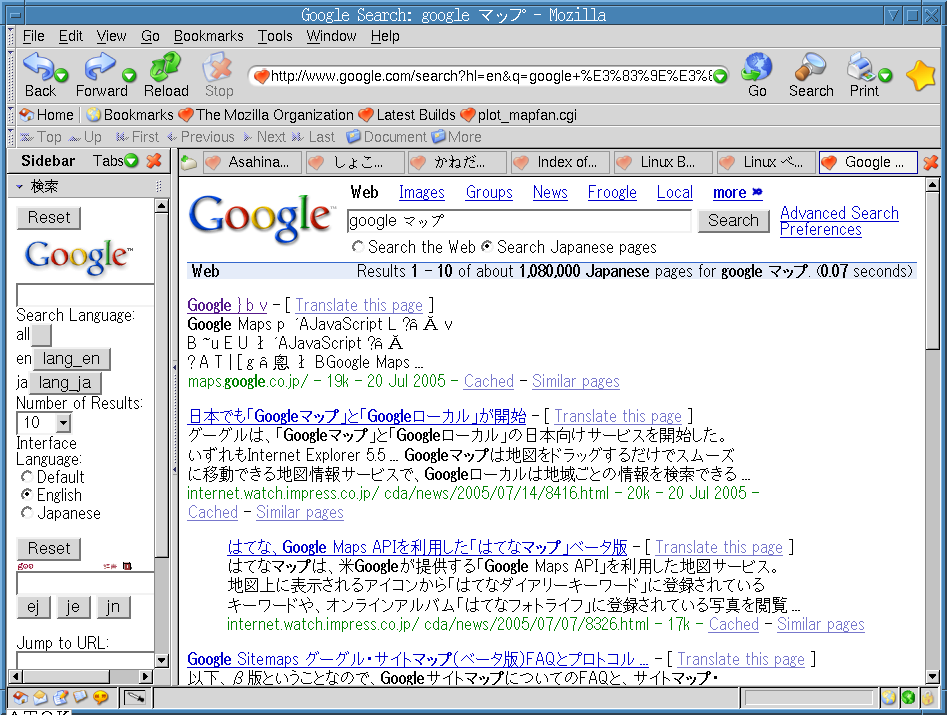
Task: Open the Edit menu
Action: point(70,36)
